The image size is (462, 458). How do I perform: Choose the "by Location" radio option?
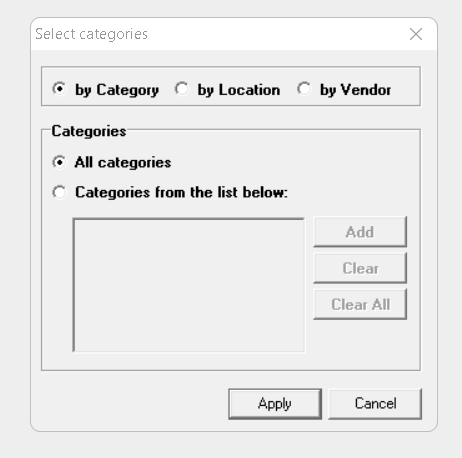click(182, 89)
